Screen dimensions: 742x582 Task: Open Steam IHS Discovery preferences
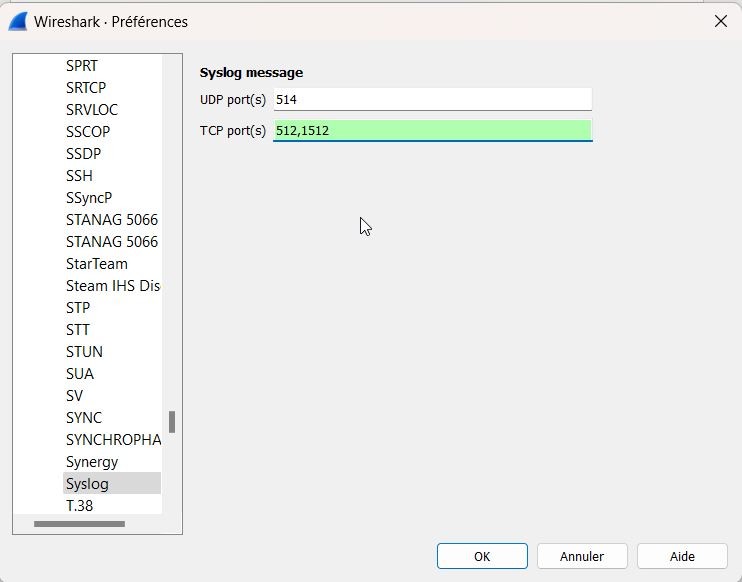(113, 286)
